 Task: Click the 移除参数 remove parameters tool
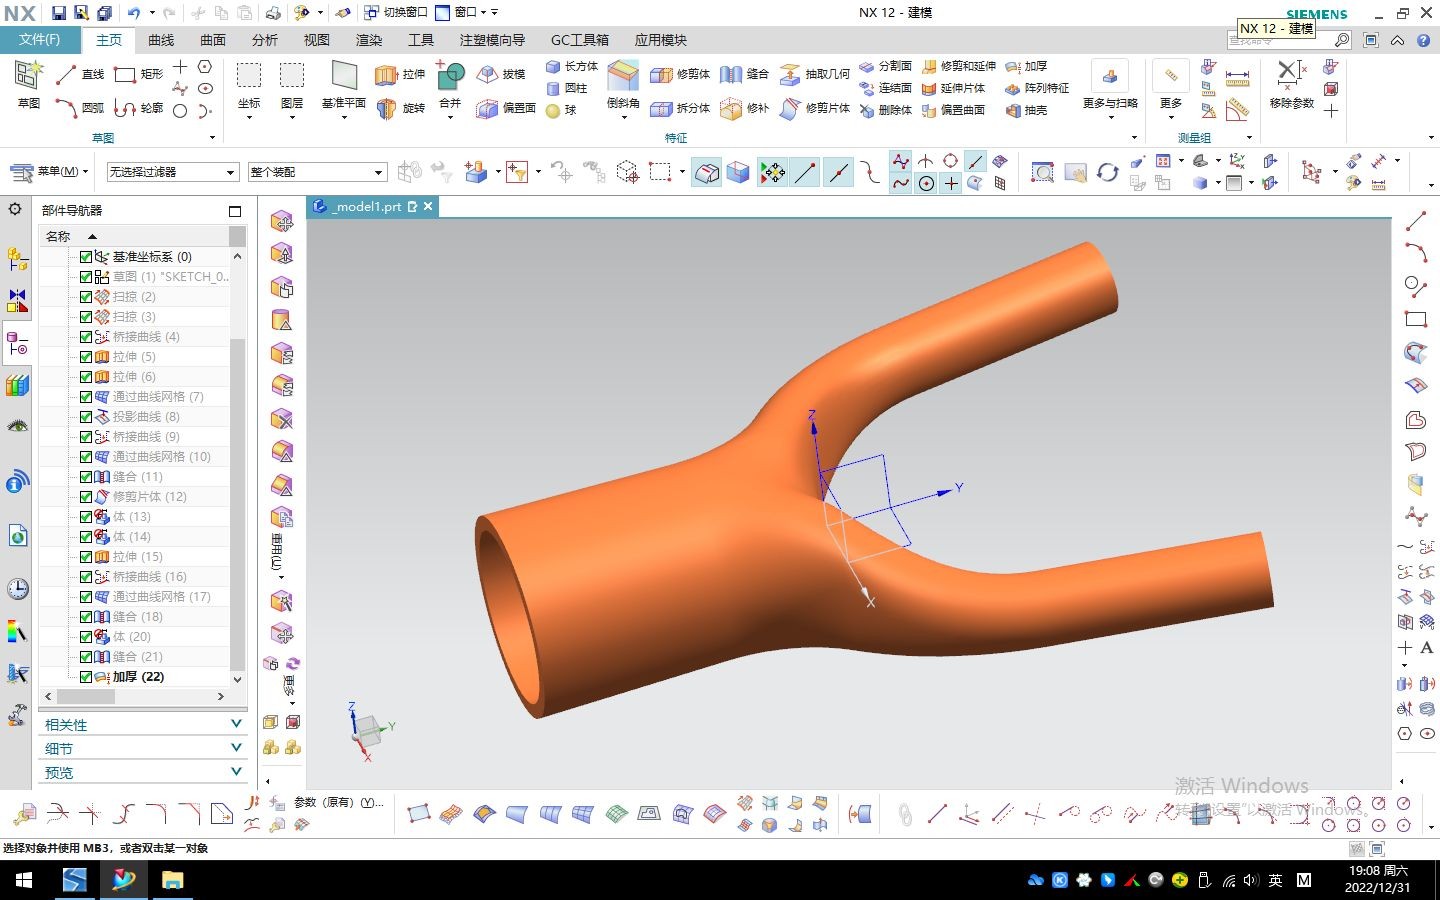click(x=1291, y=85)
